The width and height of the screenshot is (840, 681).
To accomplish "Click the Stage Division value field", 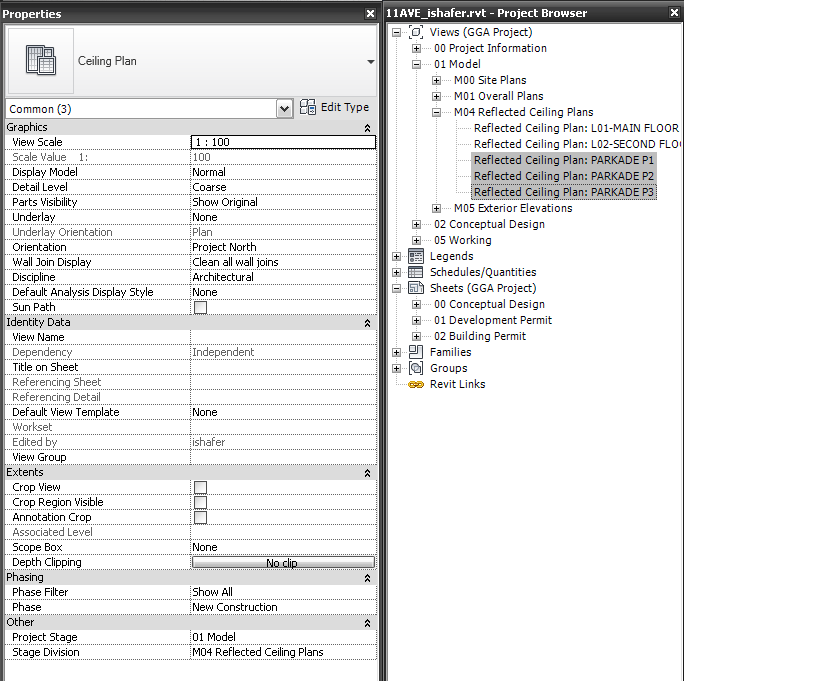I will click(x=283, y=652).
